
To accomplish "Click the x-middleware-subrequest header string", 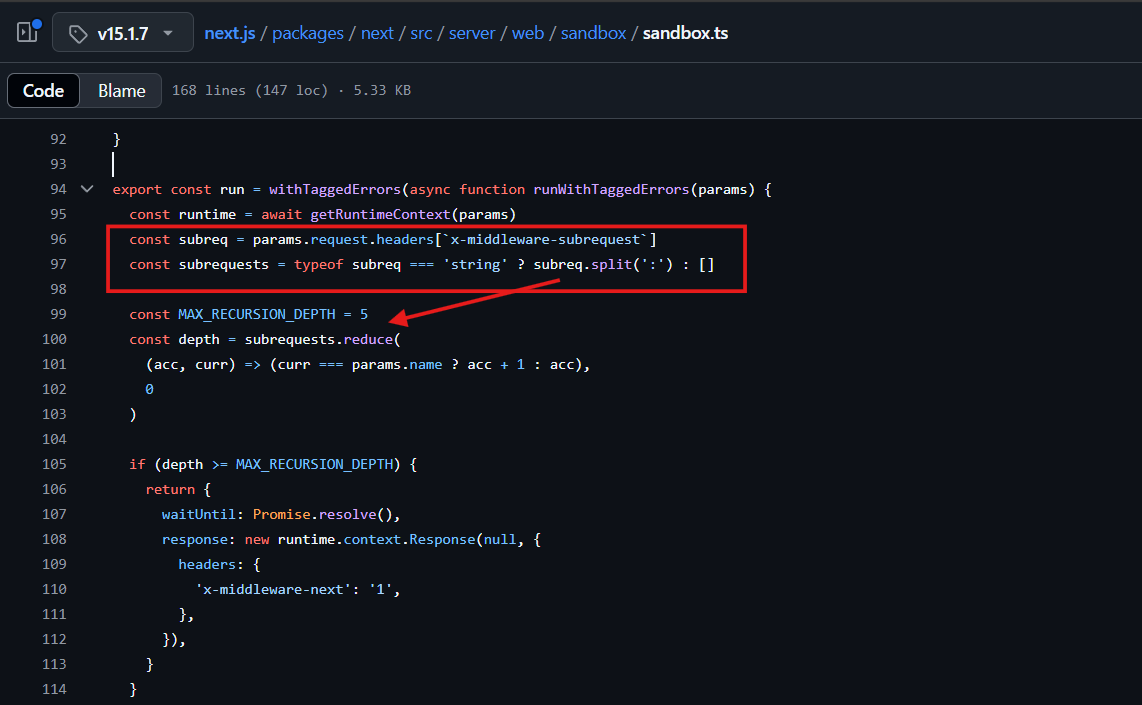I will (x=546, y=239).
